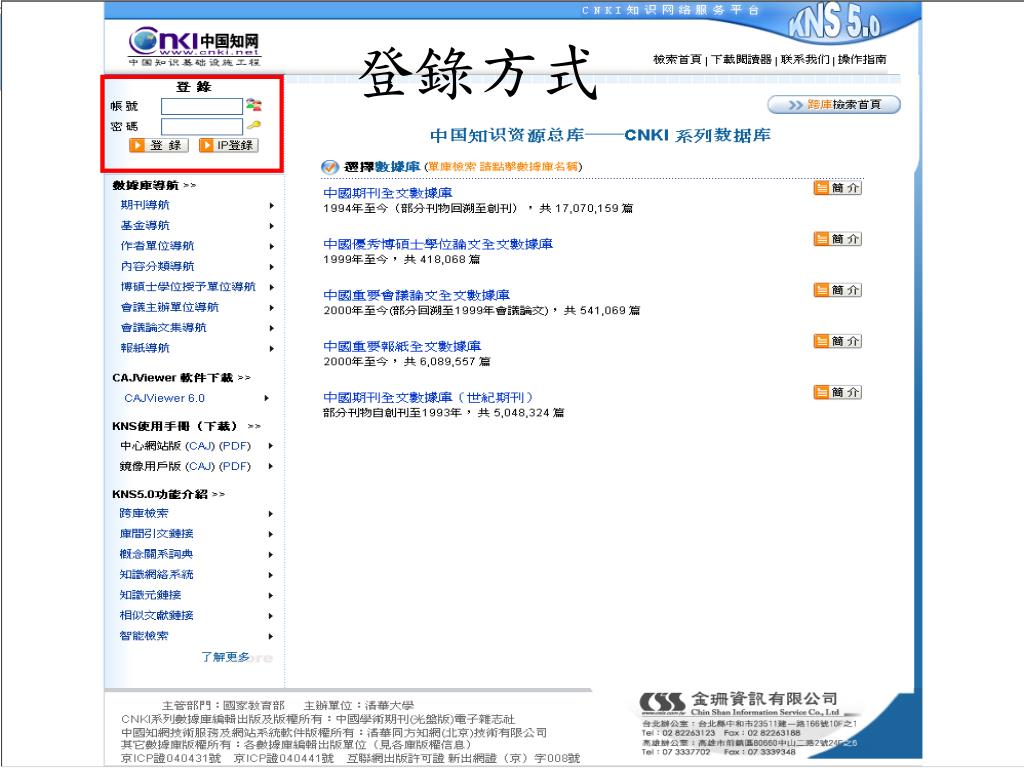Click 簡介 icon for 中國期刊全文數據庫 1994年

[838, 188]
